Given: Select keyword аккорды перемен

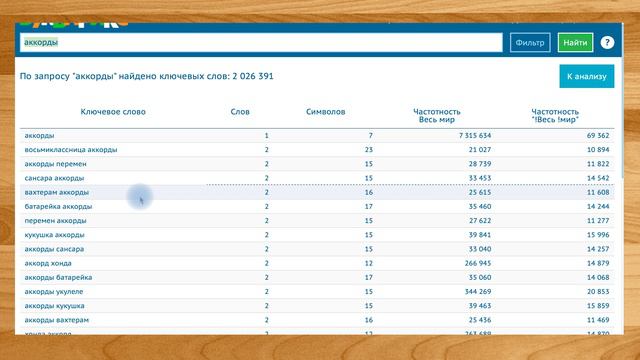Looking at the screenshot, I should click(56, 164).
